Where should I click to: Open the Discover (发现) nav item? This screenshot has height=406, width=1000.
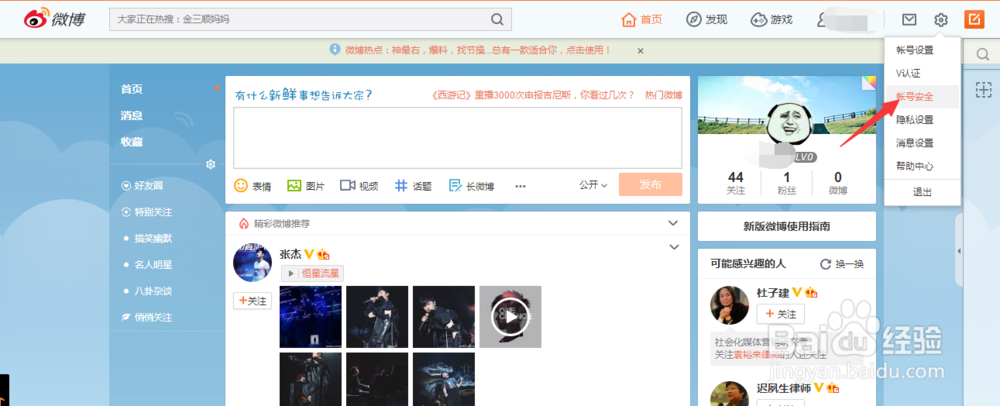707,19
